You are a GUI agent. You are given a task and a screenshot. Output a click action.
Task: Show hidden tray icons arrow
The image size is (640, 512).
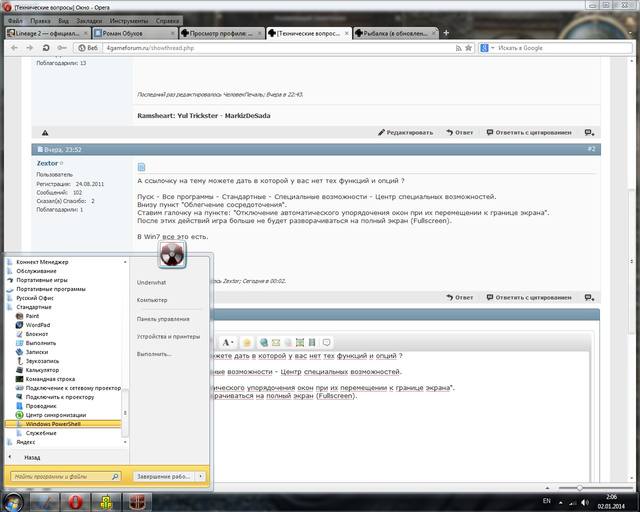pyautogui.click(x=561, y=503)
